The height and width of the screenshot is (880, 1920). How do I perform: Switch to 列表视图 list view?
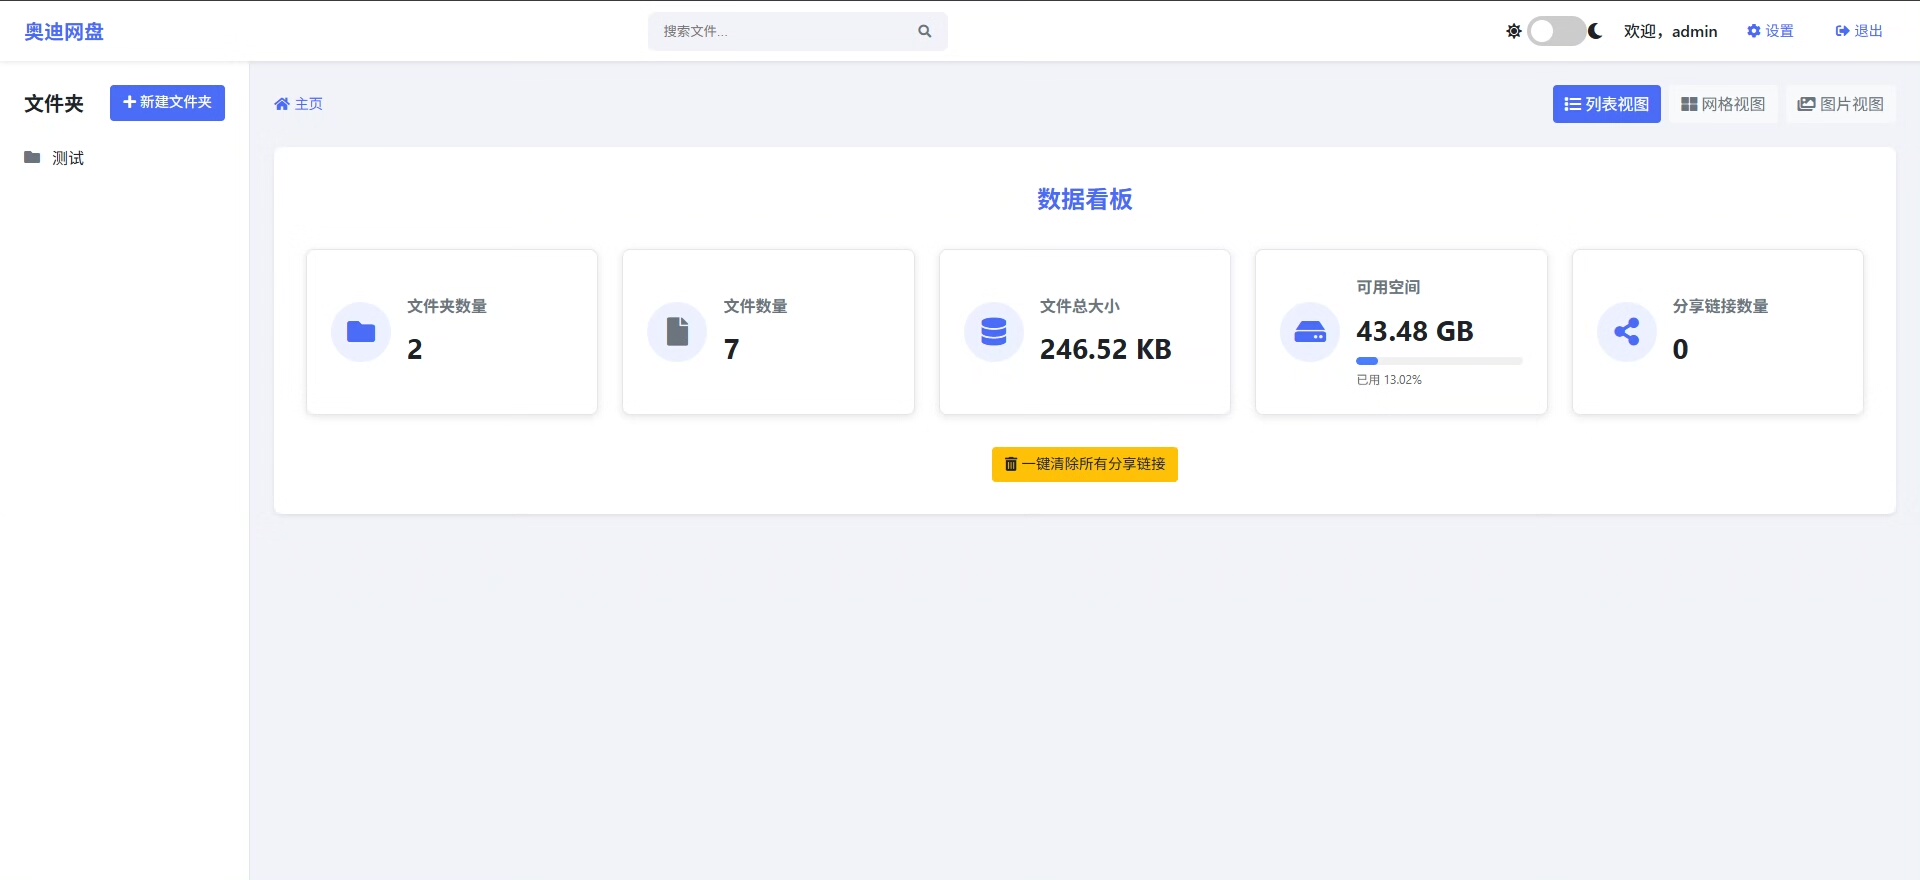pos(1606,104)
